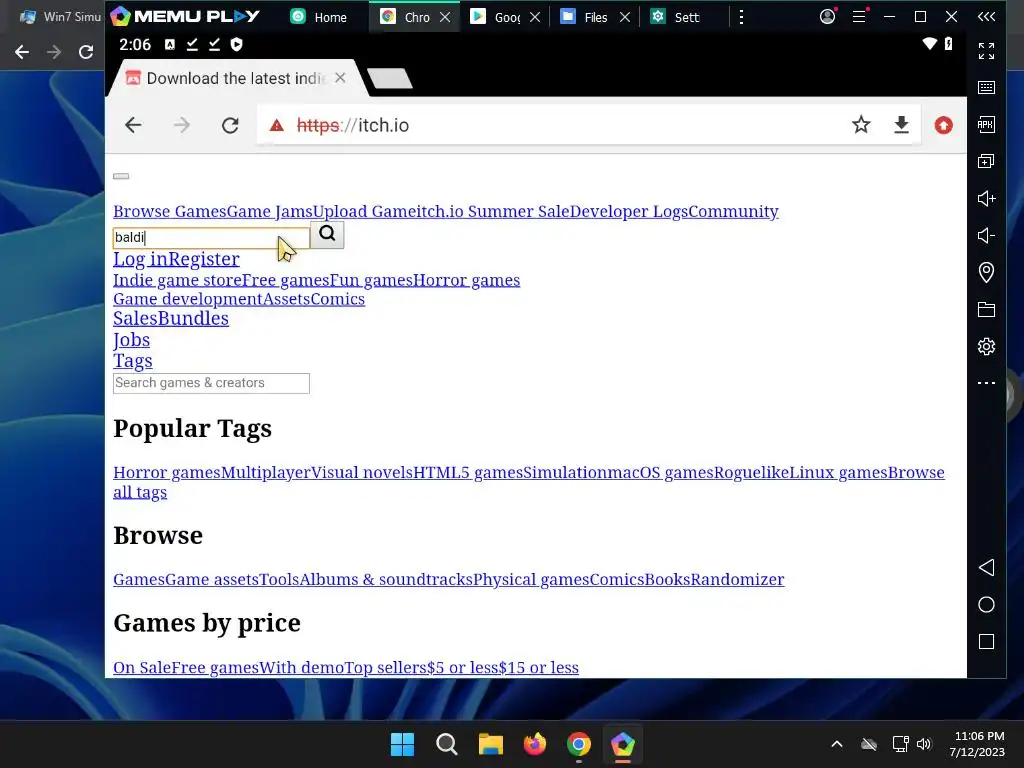1024x768 pixels.
Task: Open the Tags link
Action: point(133,361)
